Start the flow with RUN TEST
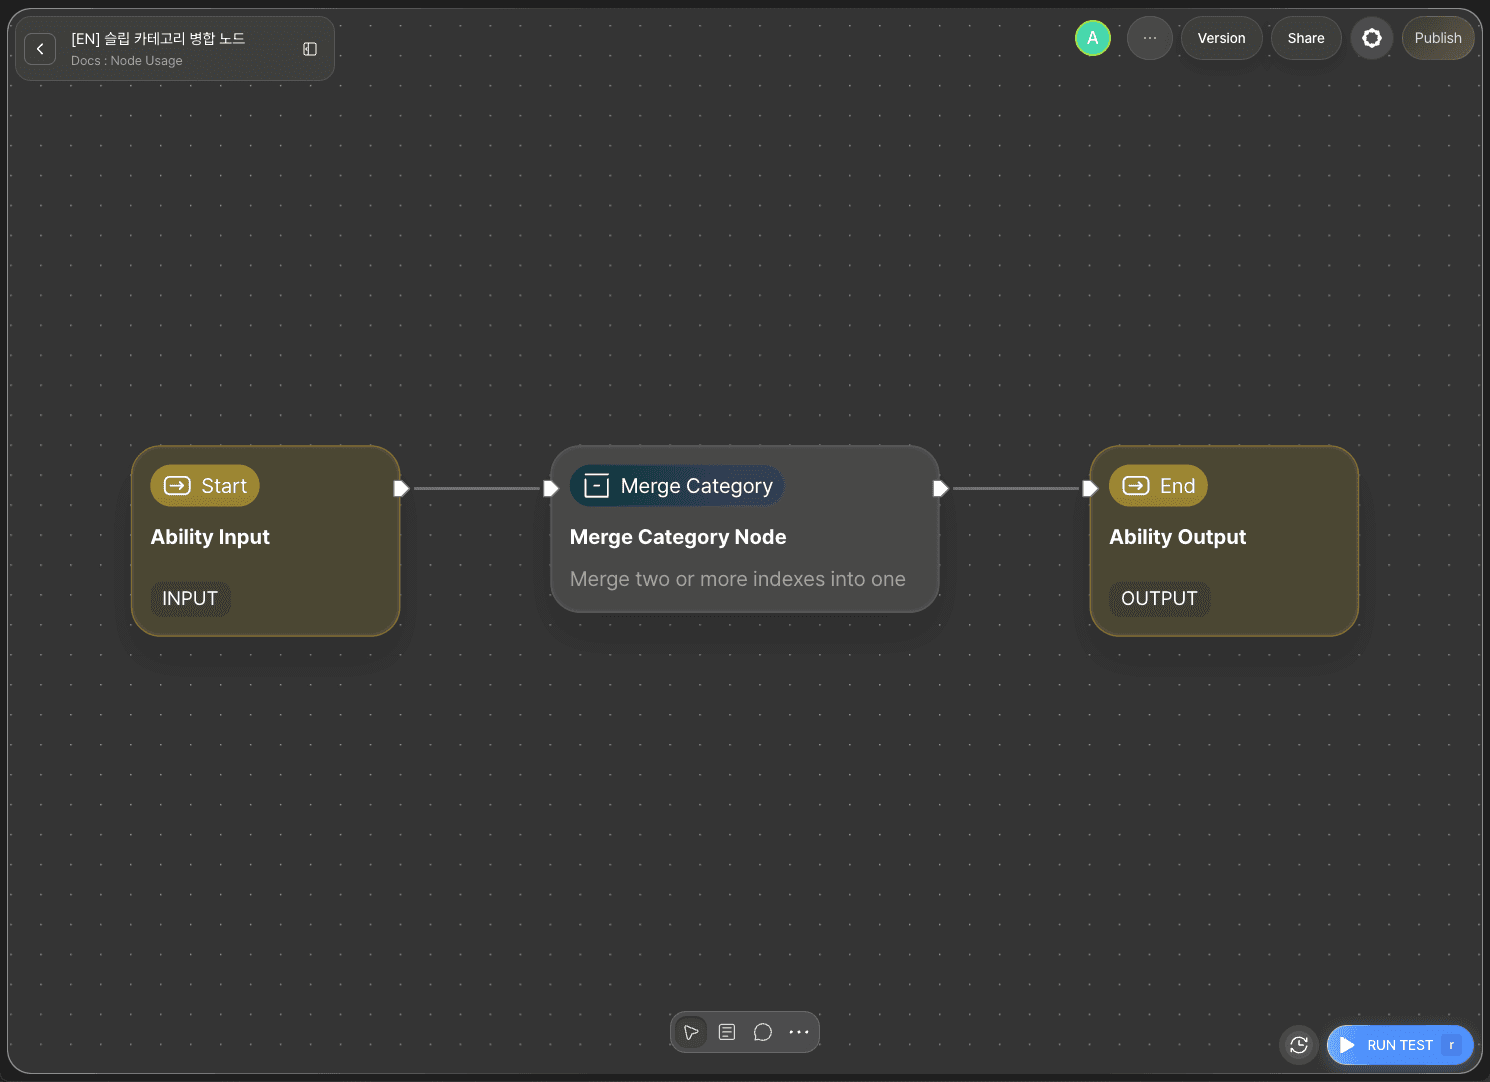The width and height of the screenshot is (1490, 1082). [x=1400, y=1045]
